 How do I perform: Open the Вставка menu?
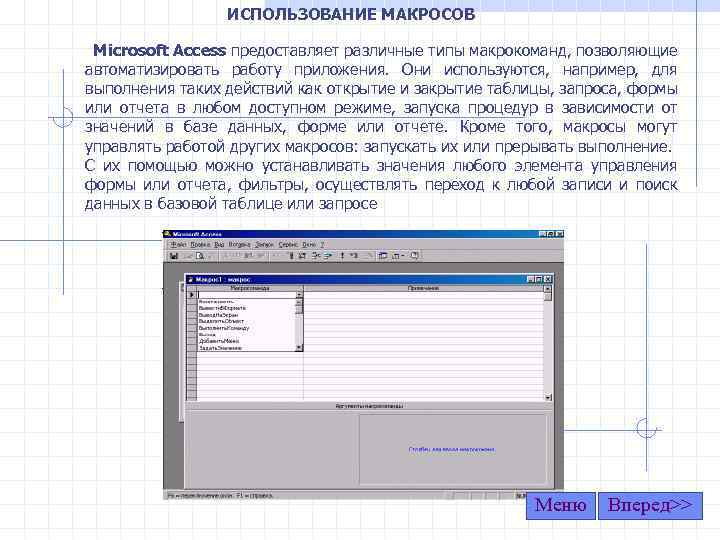tap(239, 245)
